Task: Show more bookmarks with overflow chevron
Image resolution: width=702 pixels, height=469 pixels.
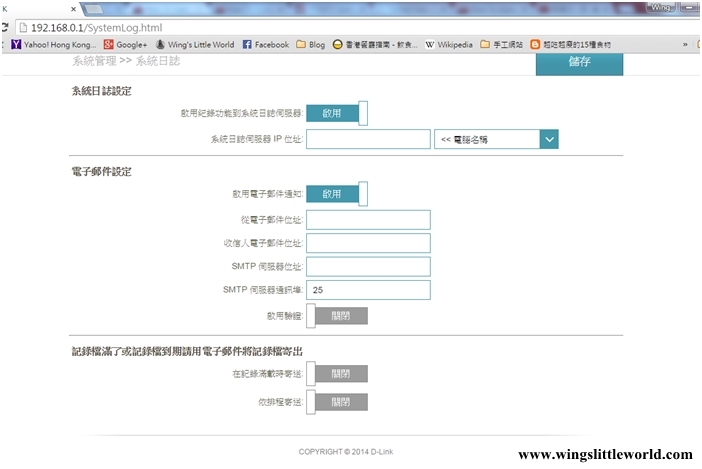Action: point(685,45)
